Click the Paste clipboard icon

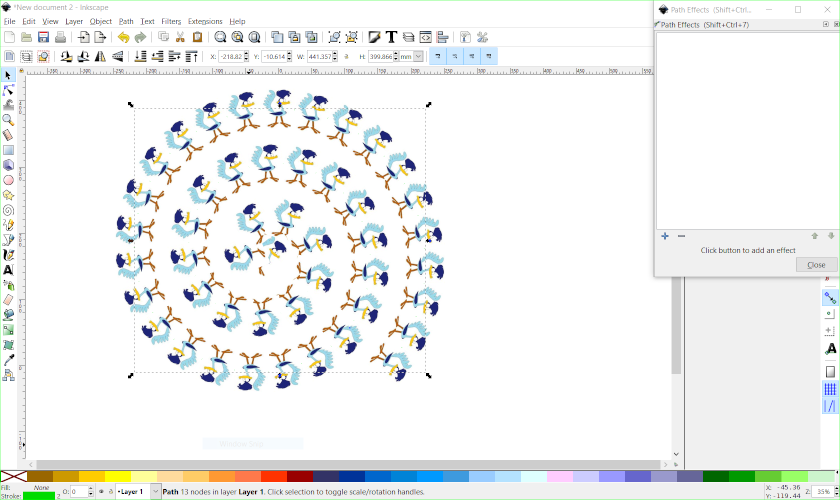coord(197,37)
